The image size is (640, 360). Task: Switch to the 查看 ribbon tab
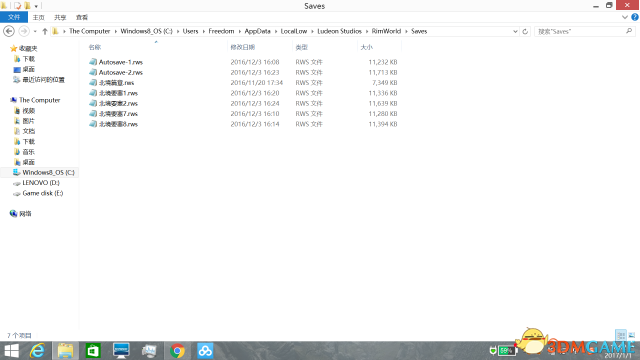coord(82,17)
